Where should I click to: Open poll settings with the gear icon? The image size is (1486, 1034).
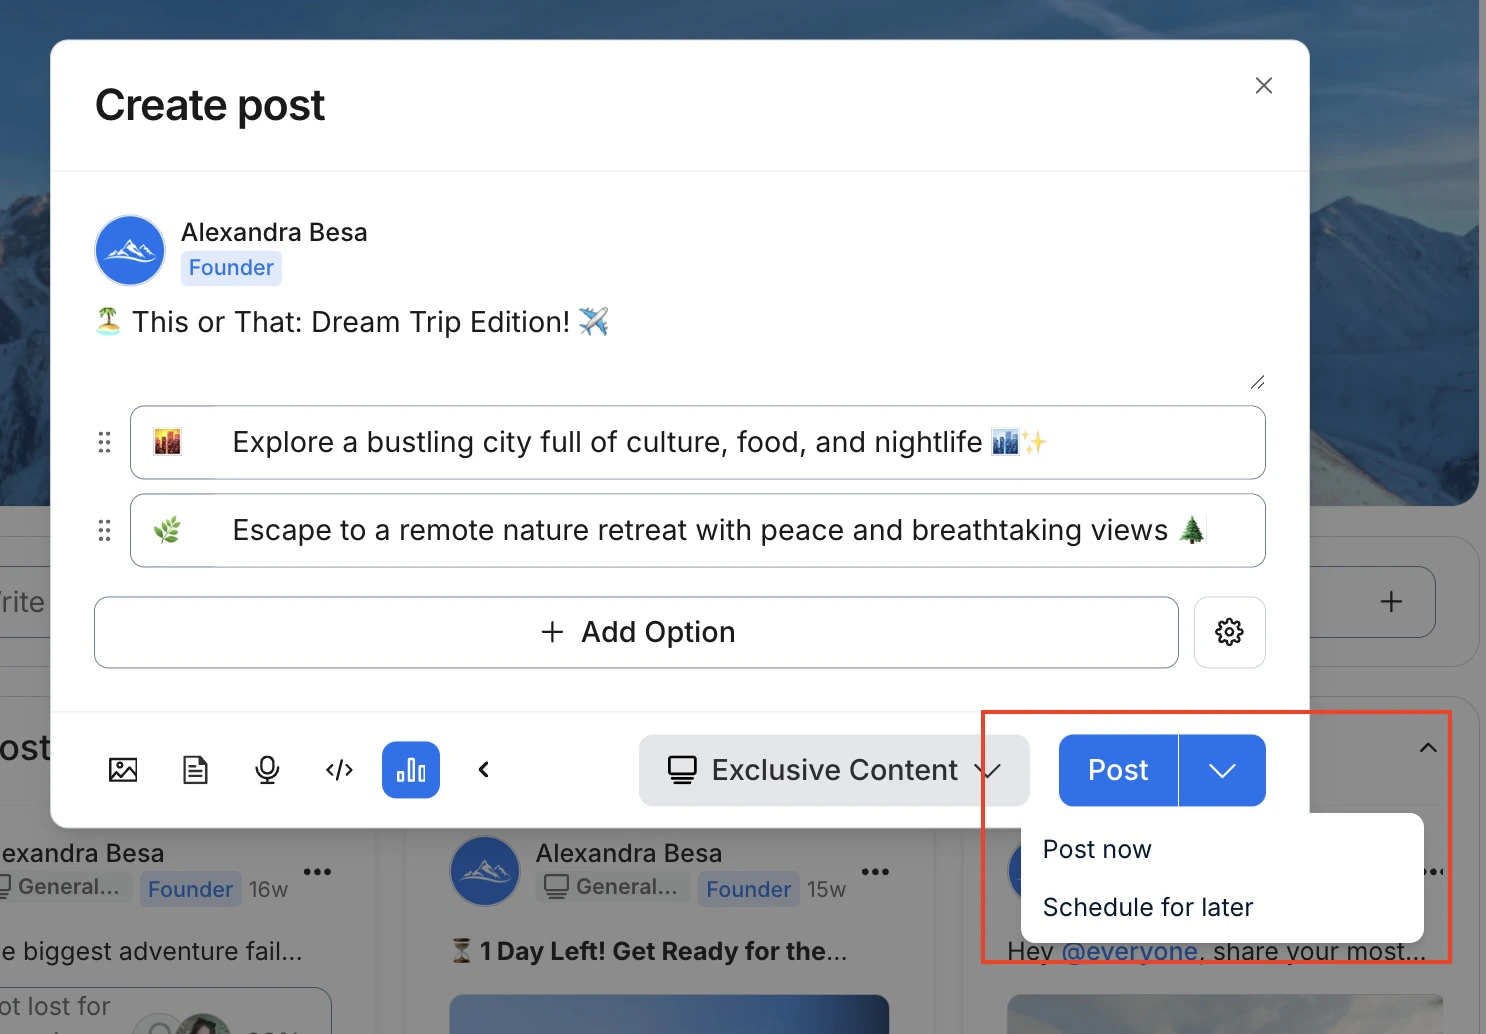1230,632
